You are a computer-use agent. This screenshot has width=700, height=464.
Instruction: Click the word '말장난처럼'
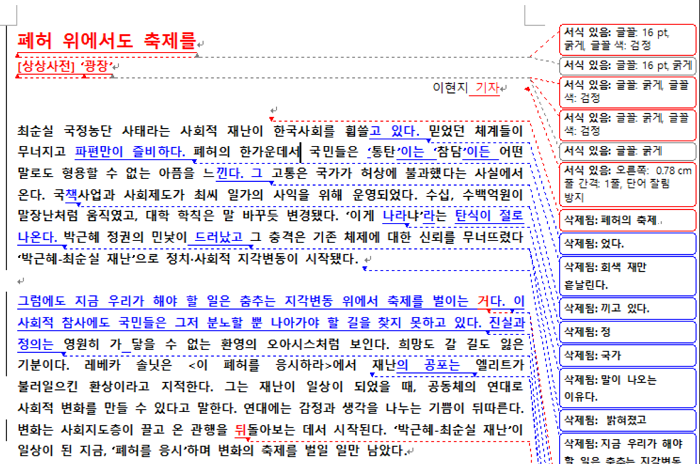(47, 215)
